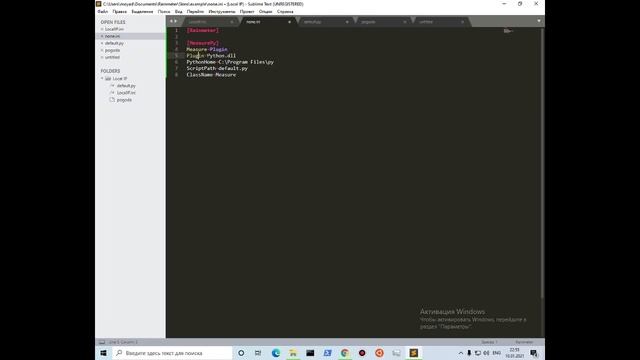Open the Правка menu
The width and height of the screenshot is (640, 360).
coord(120,11)
